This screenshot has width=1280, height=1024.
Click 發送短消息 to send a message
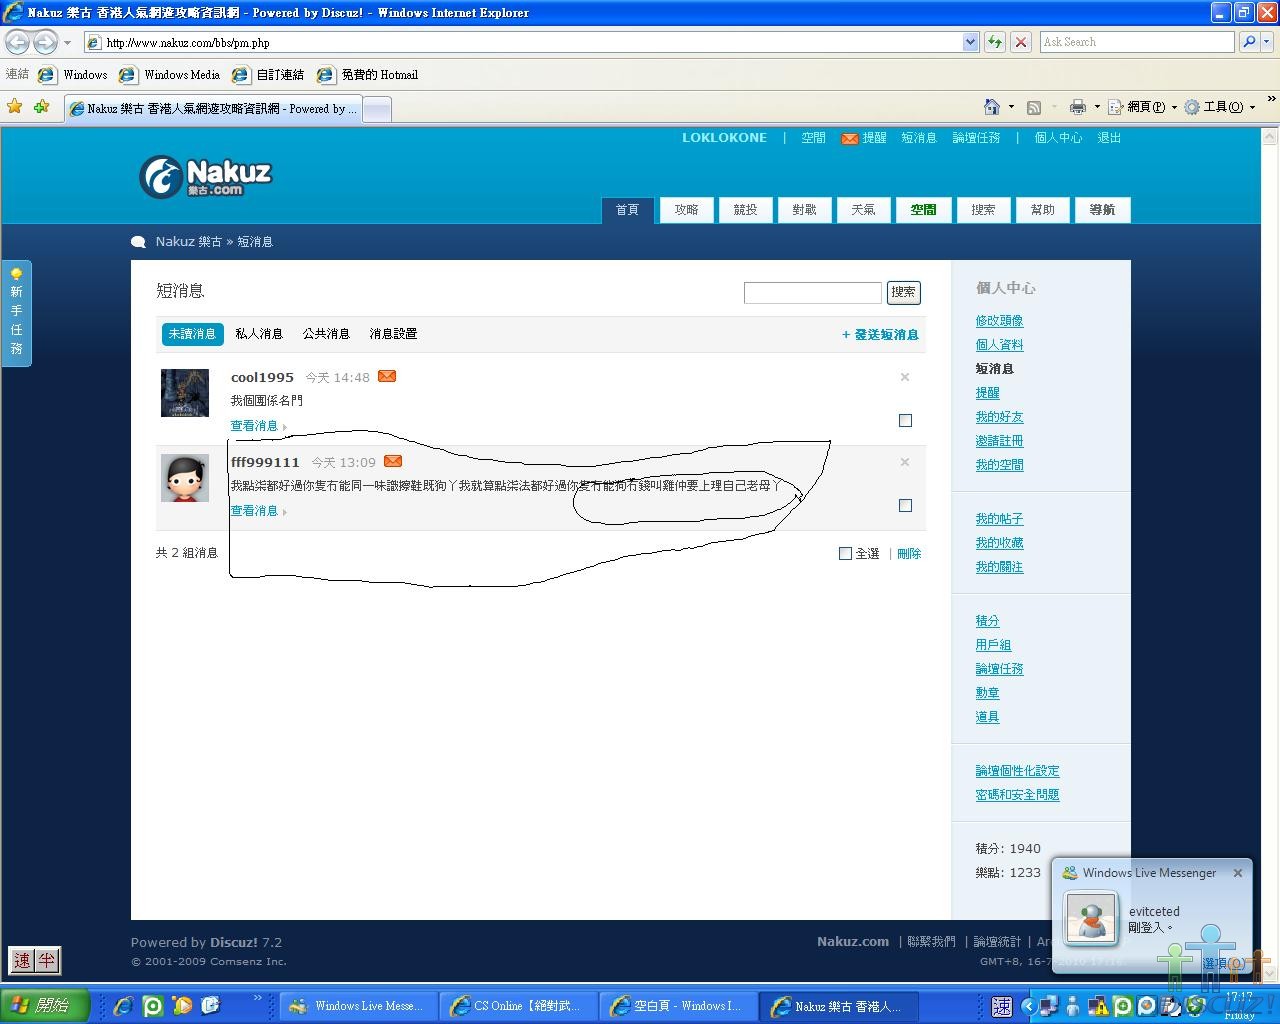click(x=880, y=335)
